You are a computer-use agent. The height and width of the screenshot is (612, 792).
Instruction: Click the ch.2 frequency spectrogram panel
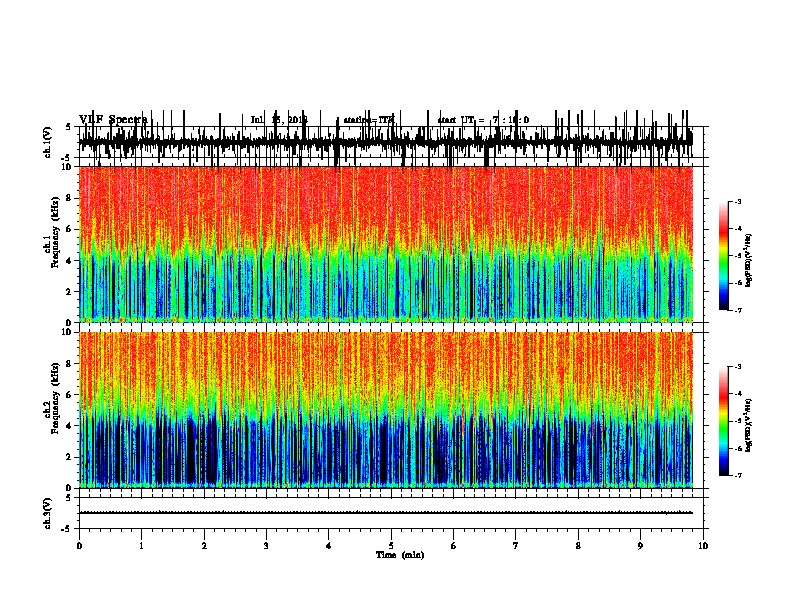tap(386, 410)
